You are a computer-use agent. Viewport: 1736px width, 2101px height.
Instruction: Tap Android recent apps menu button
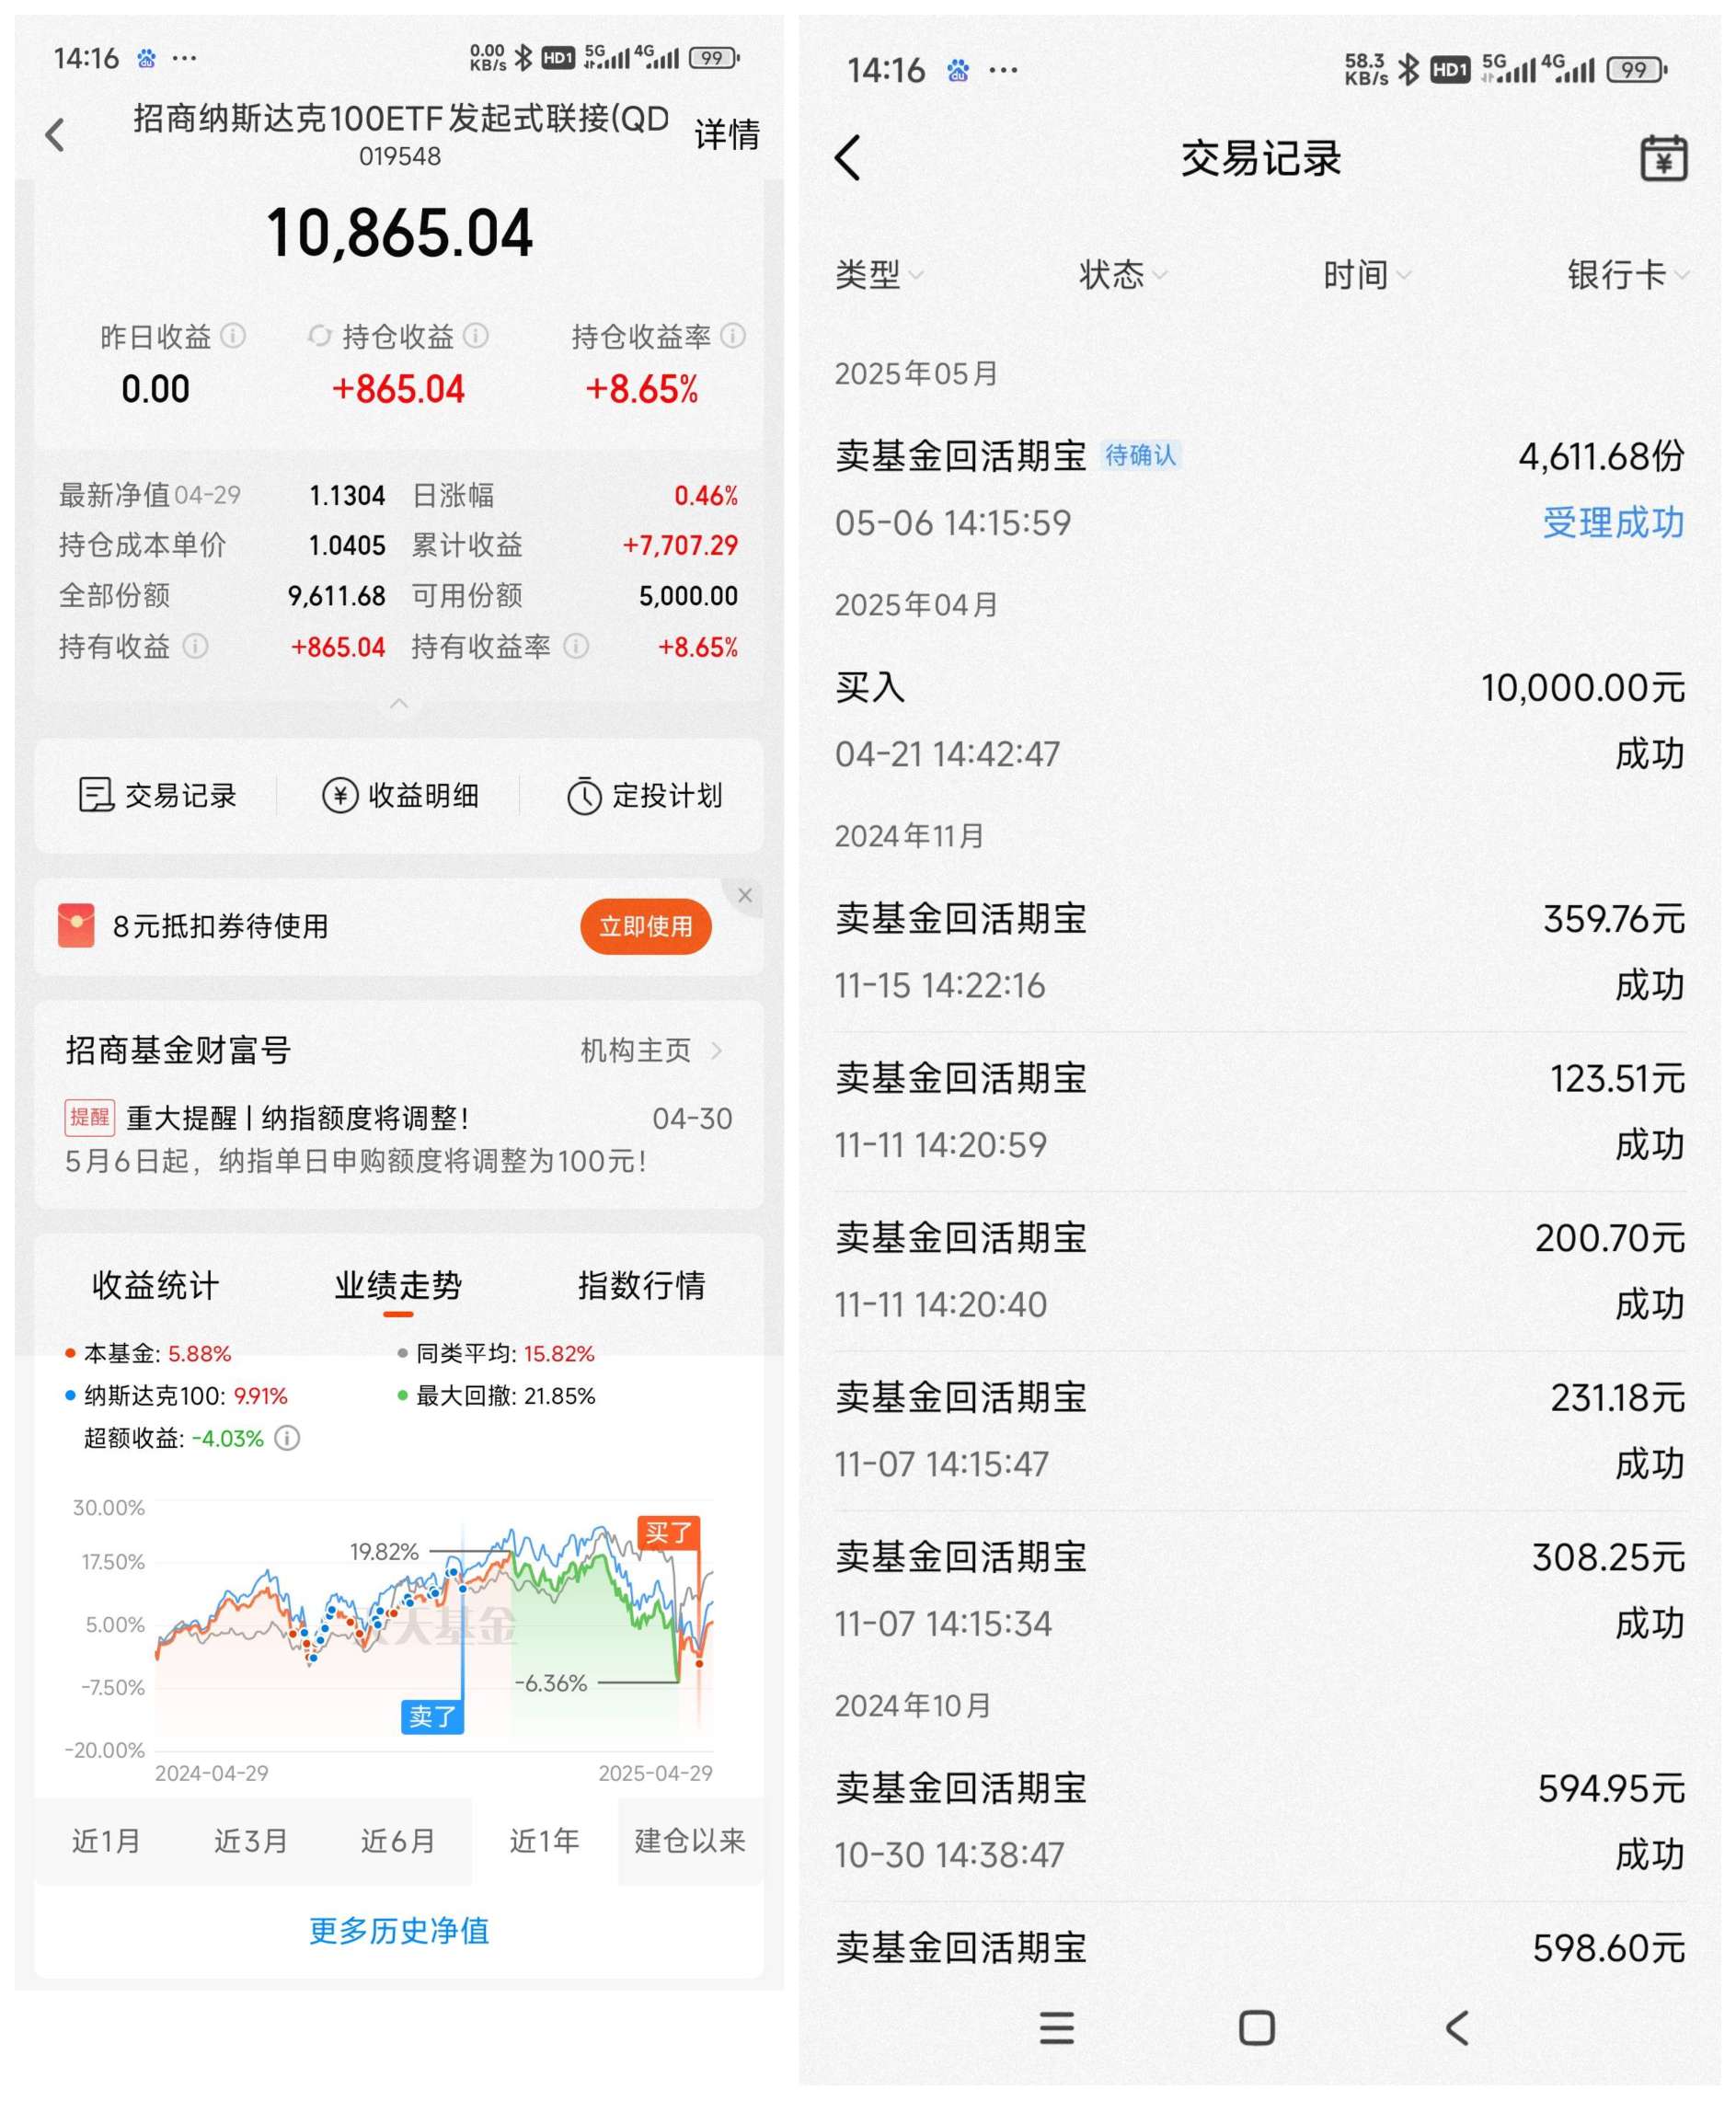pos(1056,2027)
